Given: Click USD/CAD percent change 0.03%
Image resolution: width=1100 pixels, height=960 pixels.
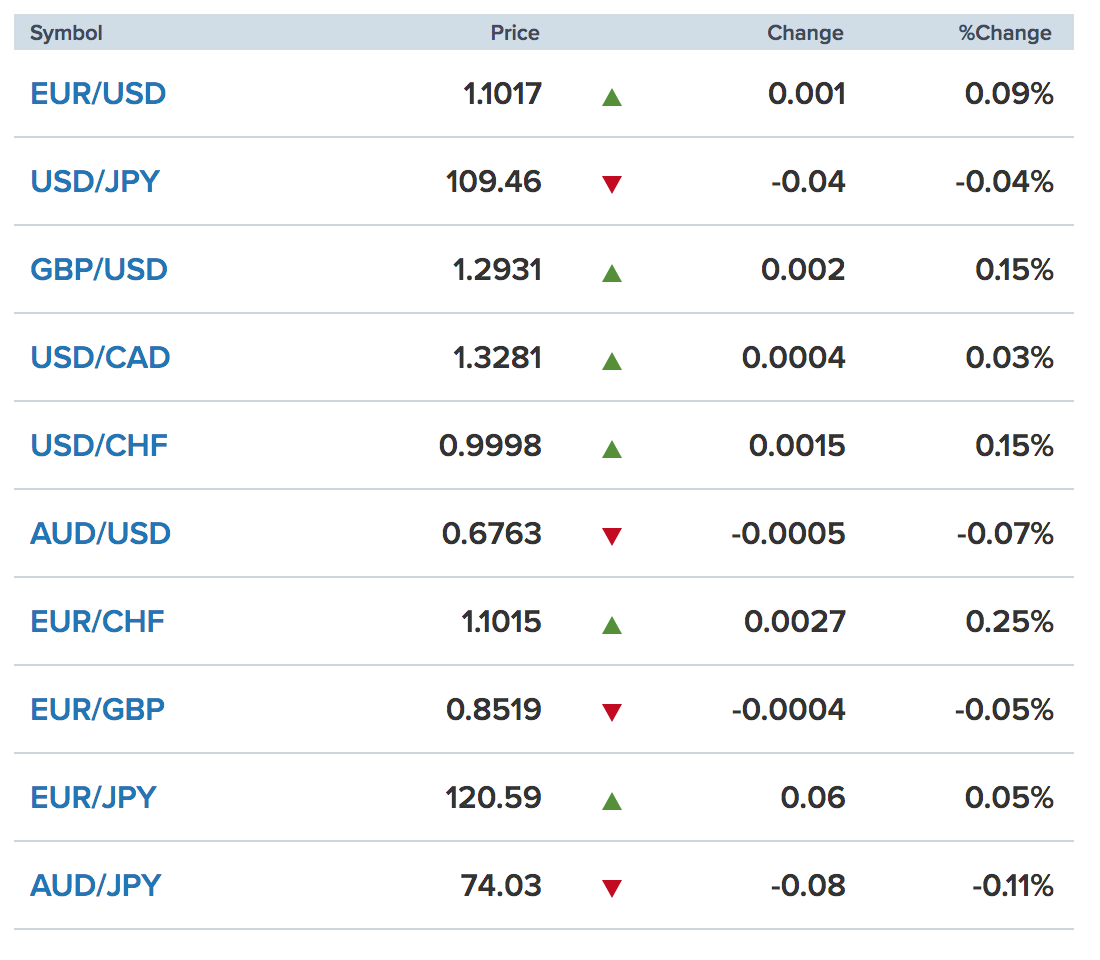Looking at the screenshot, I should click(x=1009, y=358).
